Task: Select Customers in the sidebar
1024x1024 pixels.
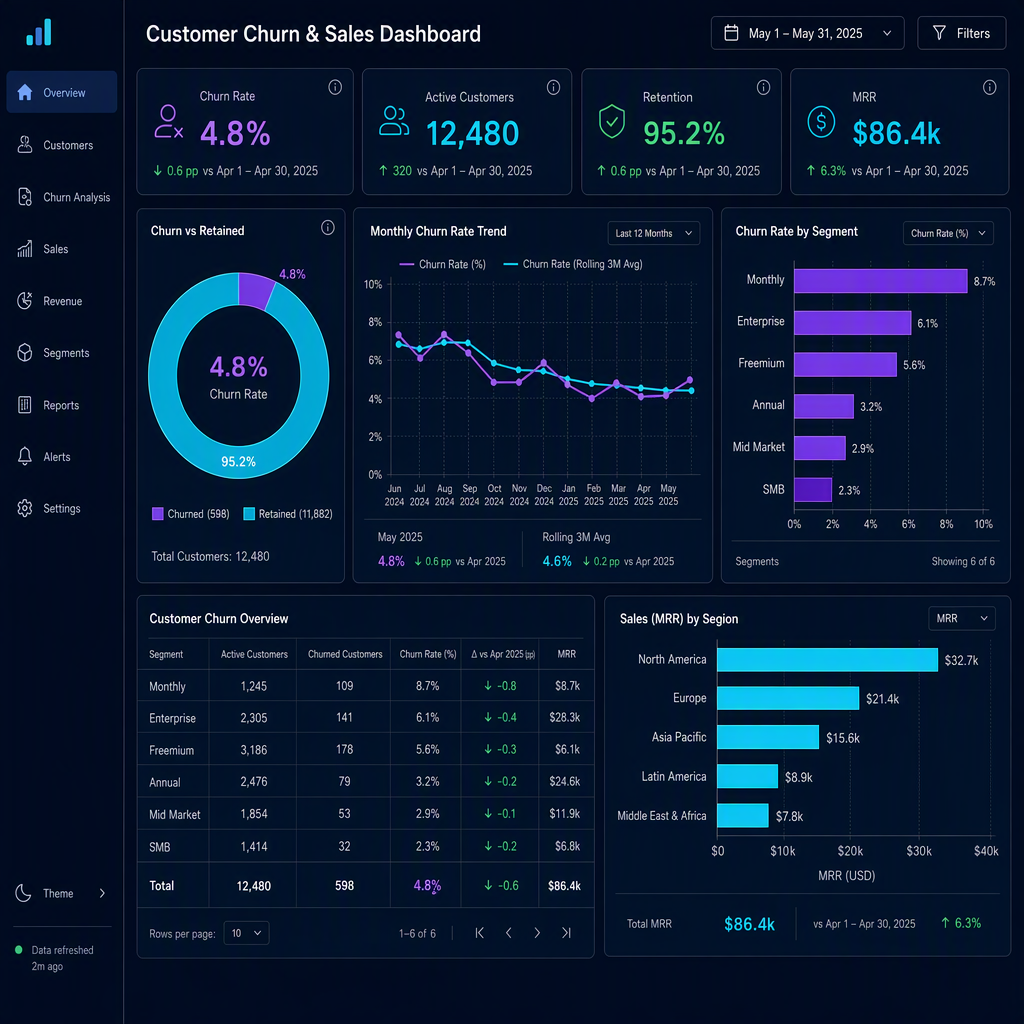Action: click(62, 145)
